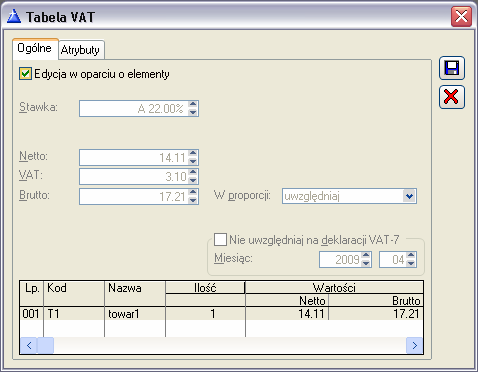Increase Stawka with up arrow

pos(193,104)
